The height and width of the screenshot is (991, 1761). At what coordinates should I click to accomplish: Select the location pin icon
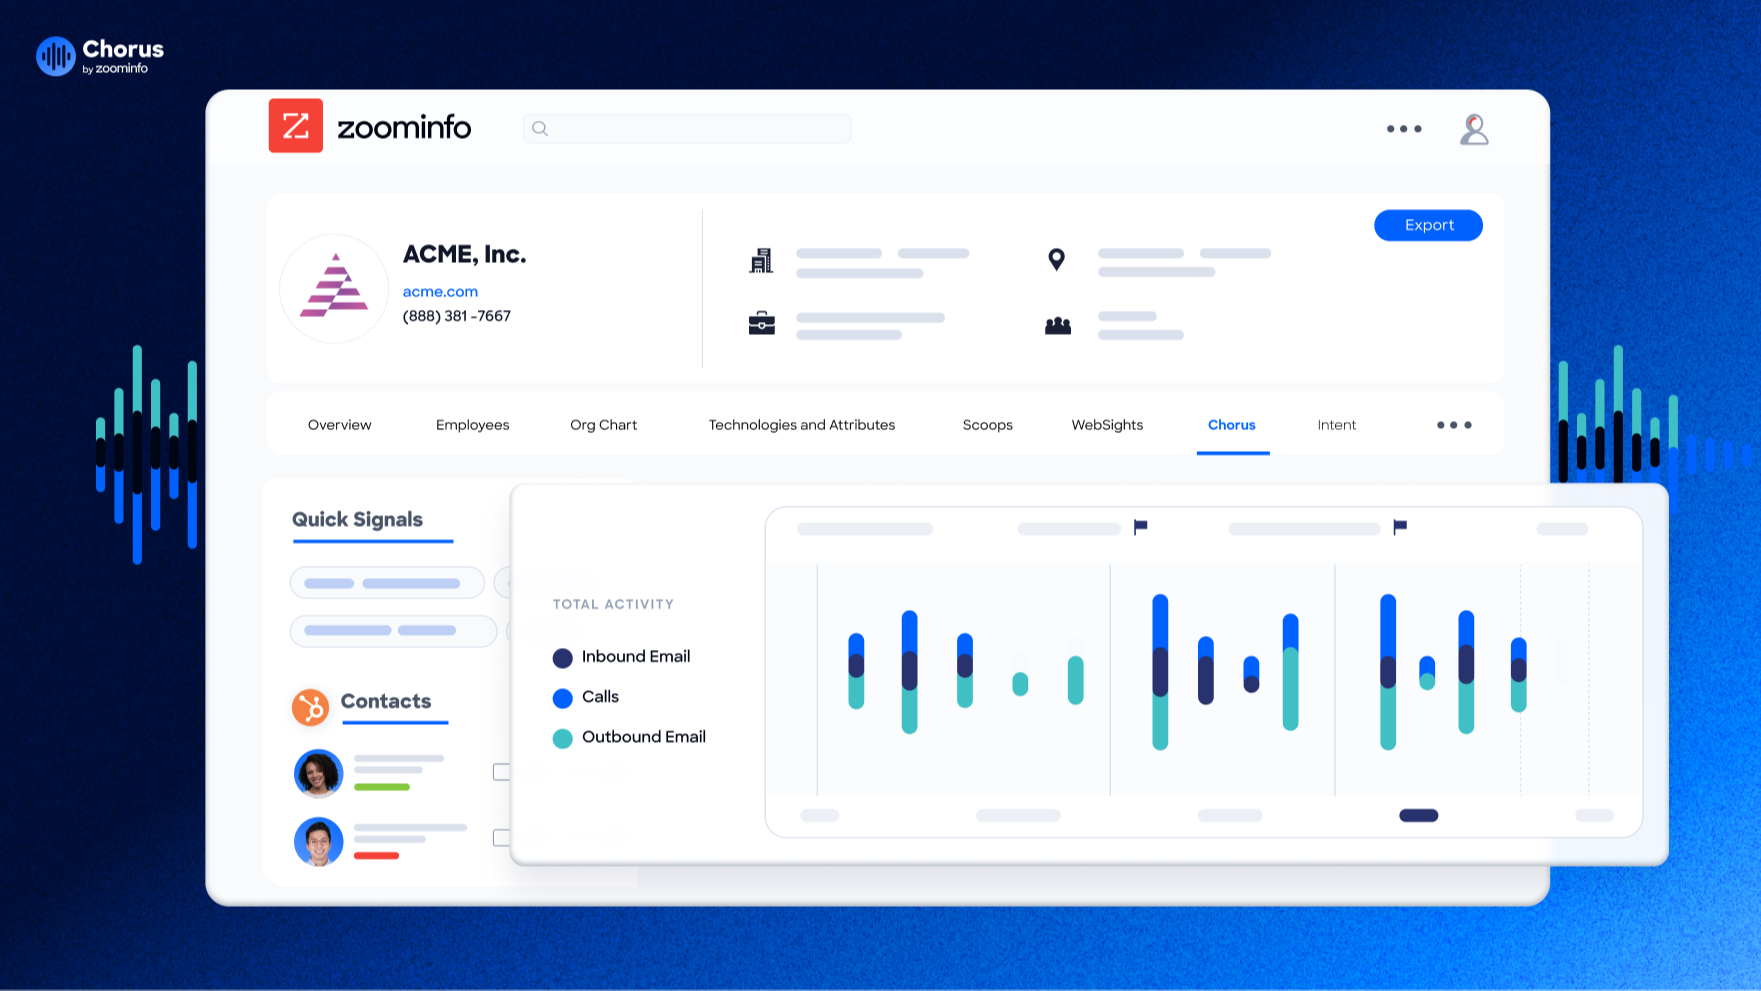(1055, 259)
